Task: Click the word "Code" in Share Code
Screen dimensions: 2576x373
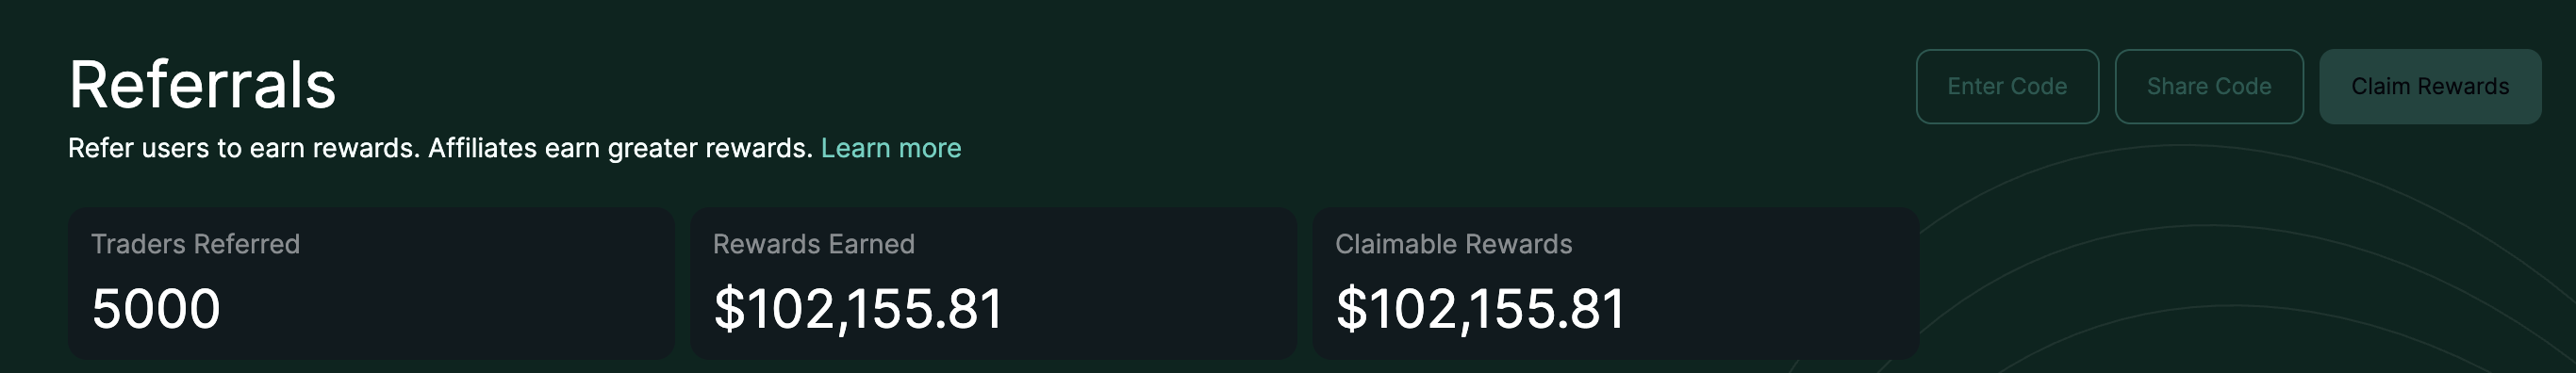Action: (x=2243, y=87)
